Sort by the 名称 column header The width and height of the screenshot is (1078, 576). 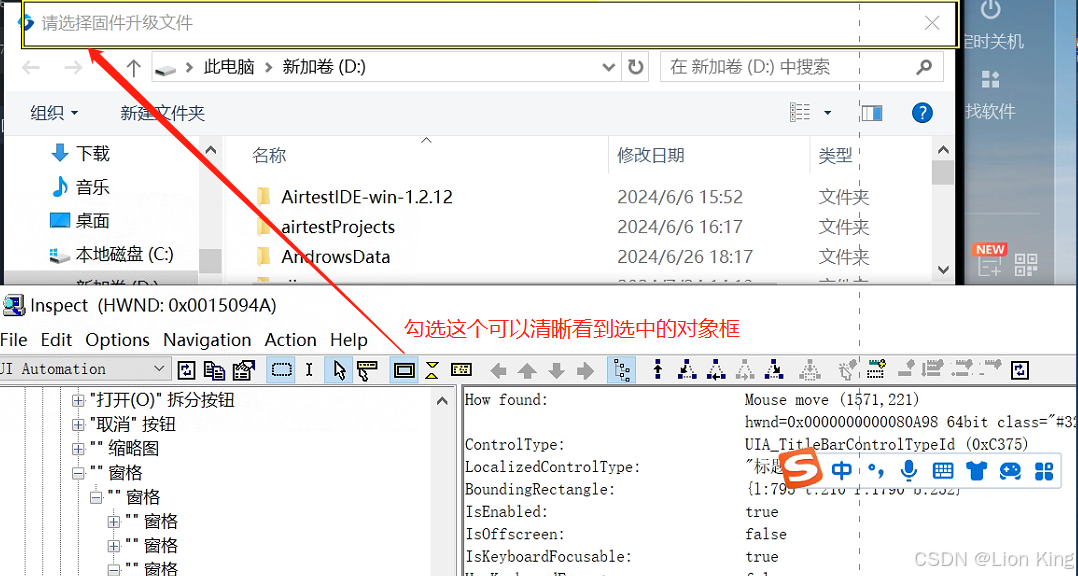click(269, 155)
